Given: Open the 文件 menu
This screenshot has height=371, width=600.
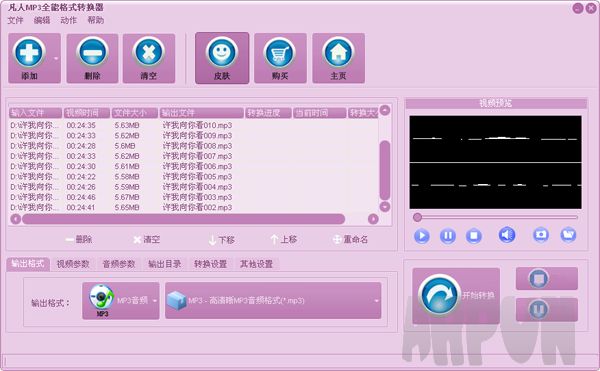Looking at the screenshot, I should 16,20.
